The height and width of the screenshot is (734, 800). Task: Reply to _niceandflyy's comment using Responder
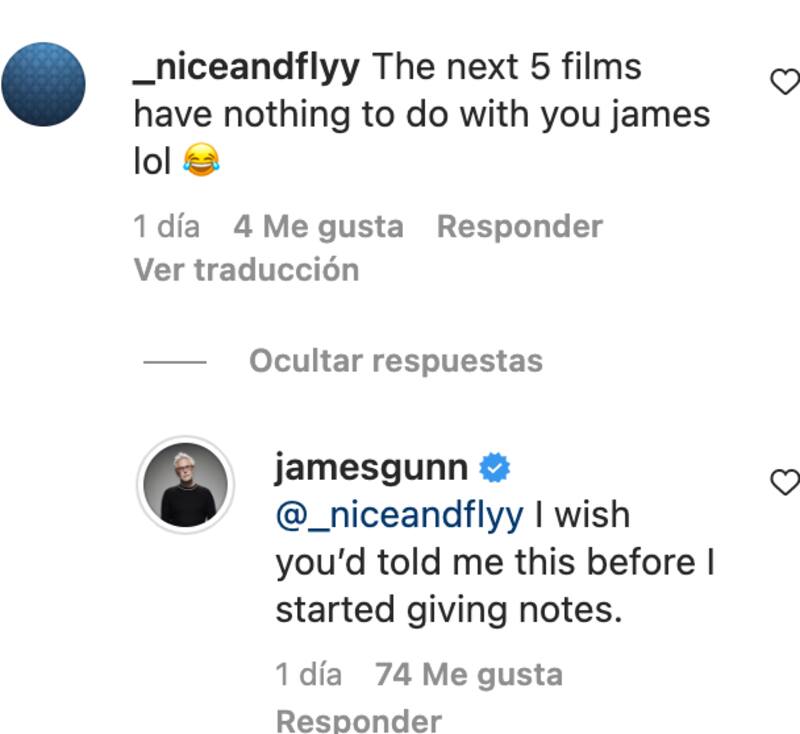[520, 226]
